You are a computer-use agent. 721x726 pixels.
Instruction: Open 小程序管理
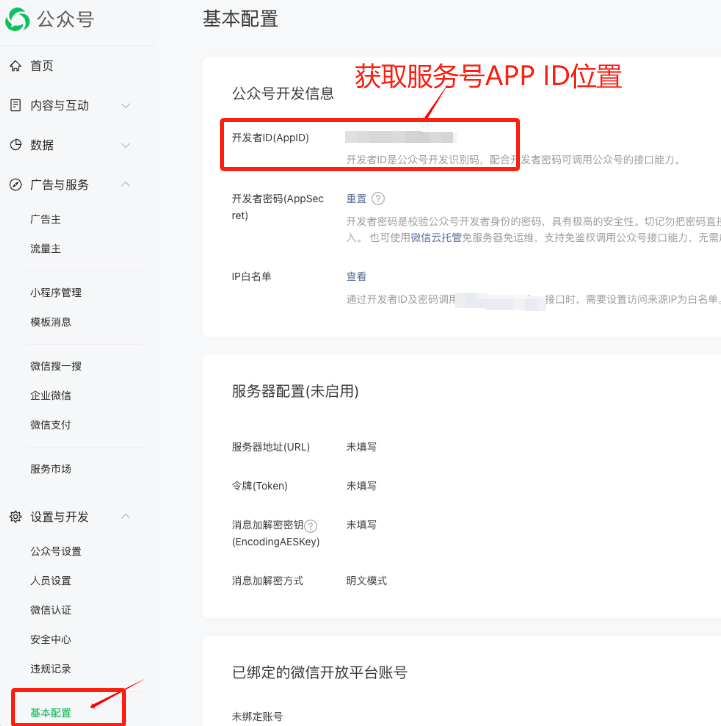56,293
